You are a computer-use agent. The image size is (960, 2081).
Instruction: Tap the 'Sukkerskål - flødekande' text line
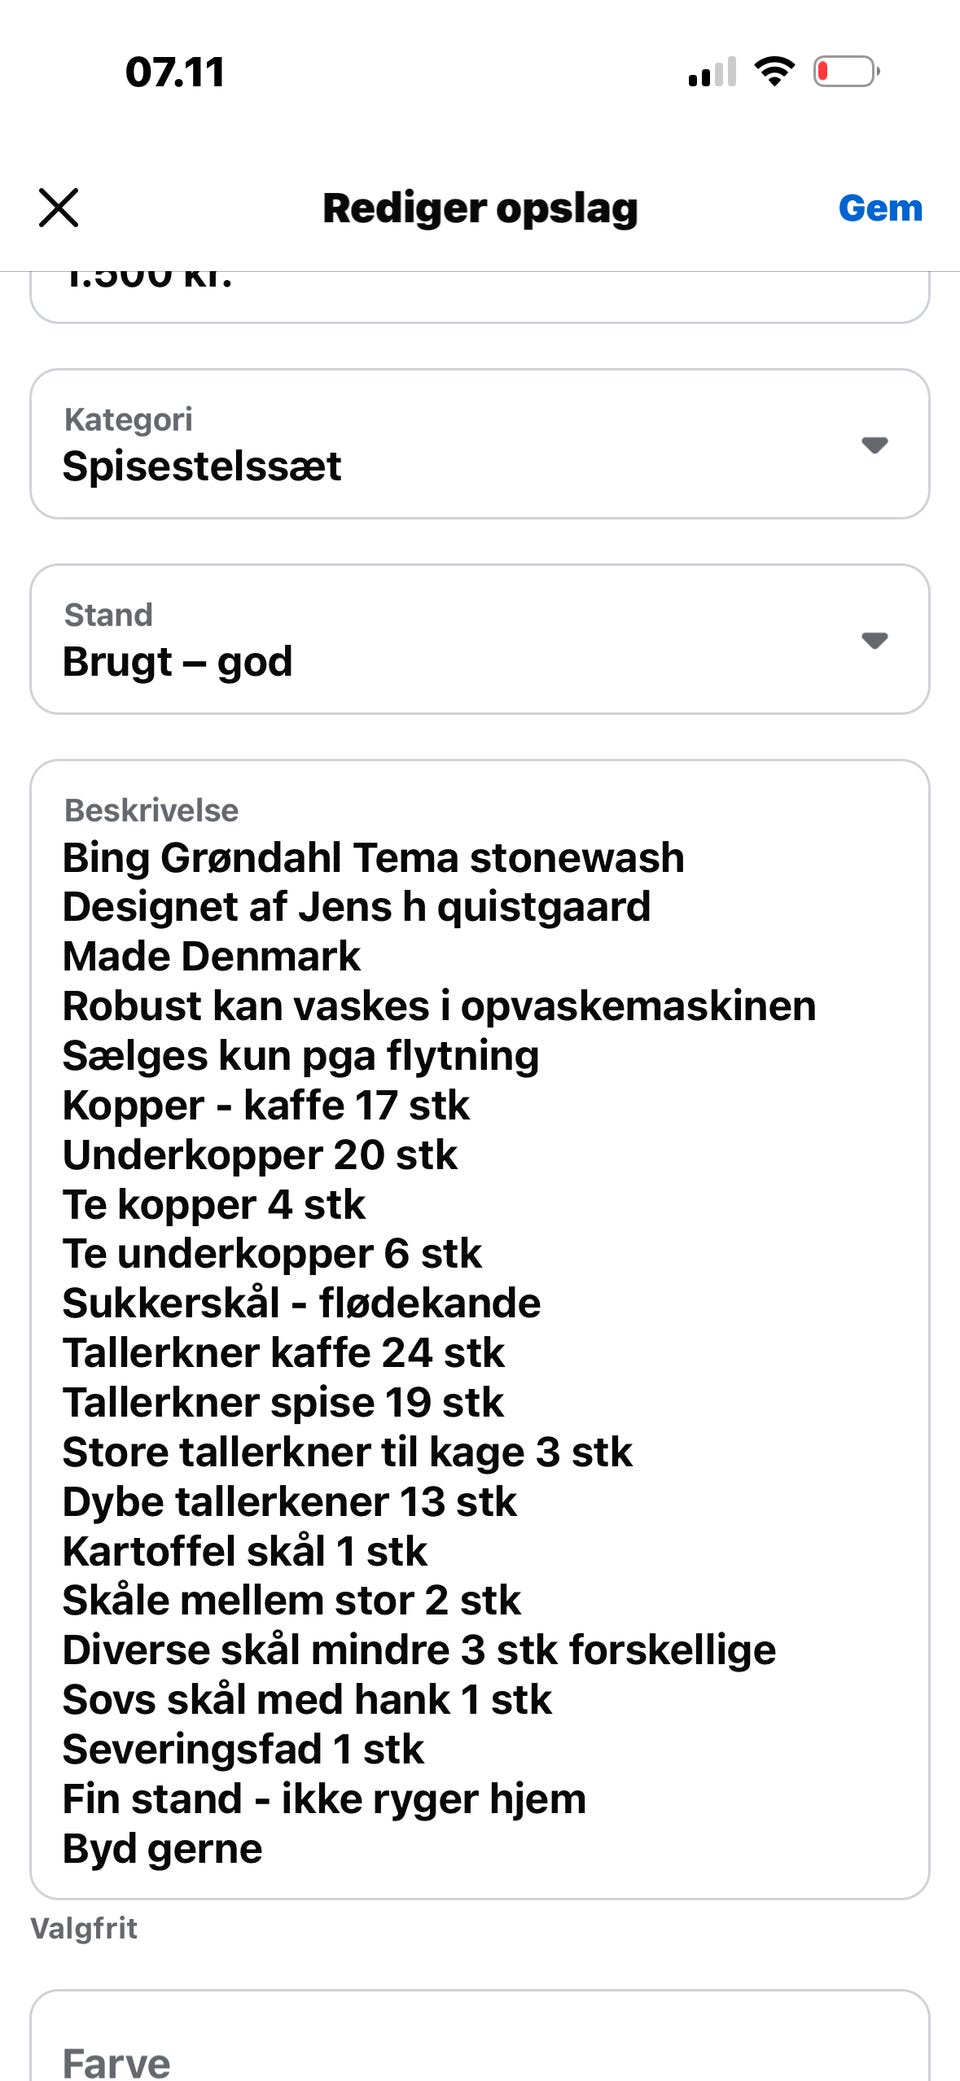(301, 1303)
